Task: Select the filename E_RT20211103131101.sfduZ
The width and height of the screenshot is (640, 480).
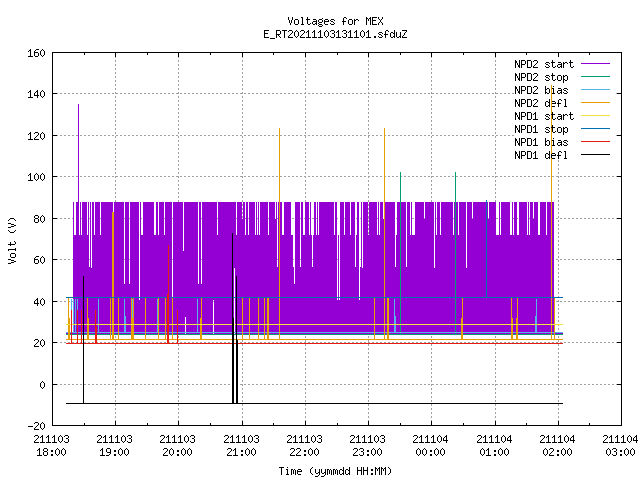Action: (335, 34)
